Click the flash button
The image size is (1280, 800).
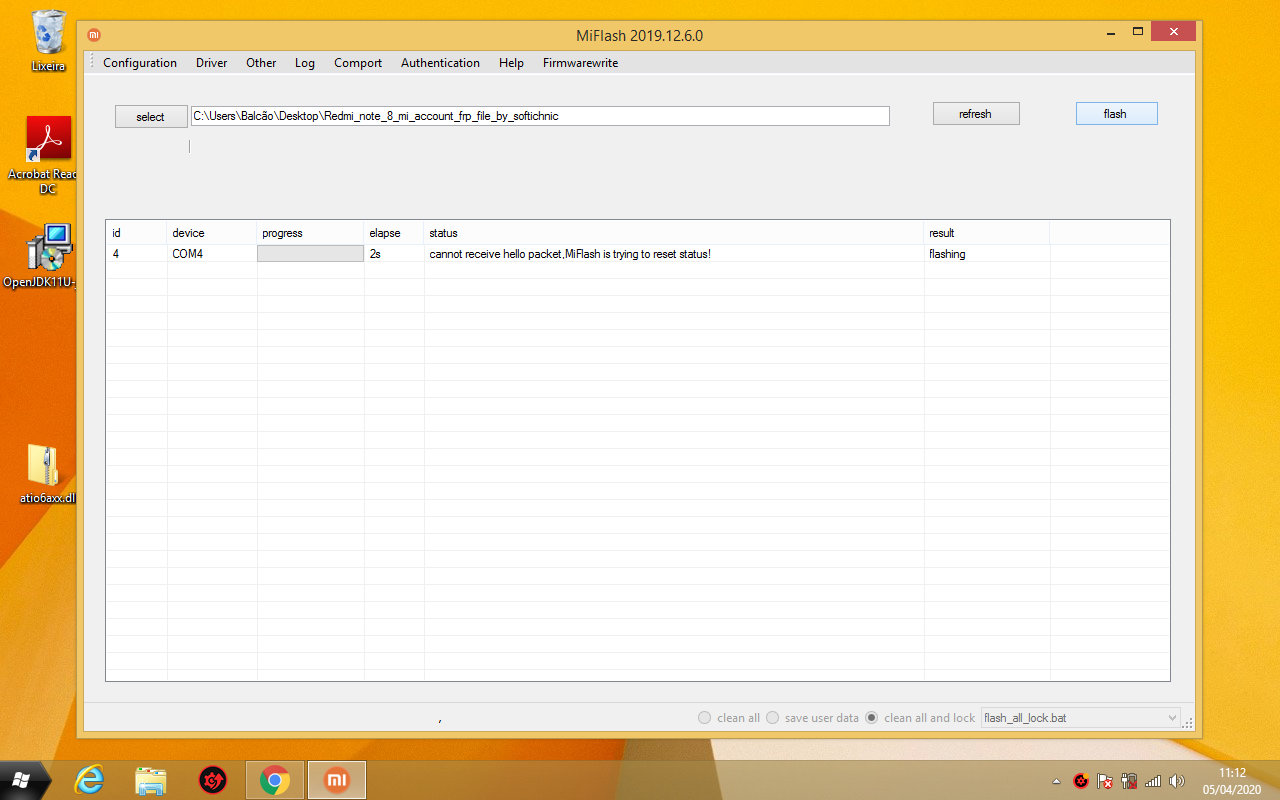1116,114
